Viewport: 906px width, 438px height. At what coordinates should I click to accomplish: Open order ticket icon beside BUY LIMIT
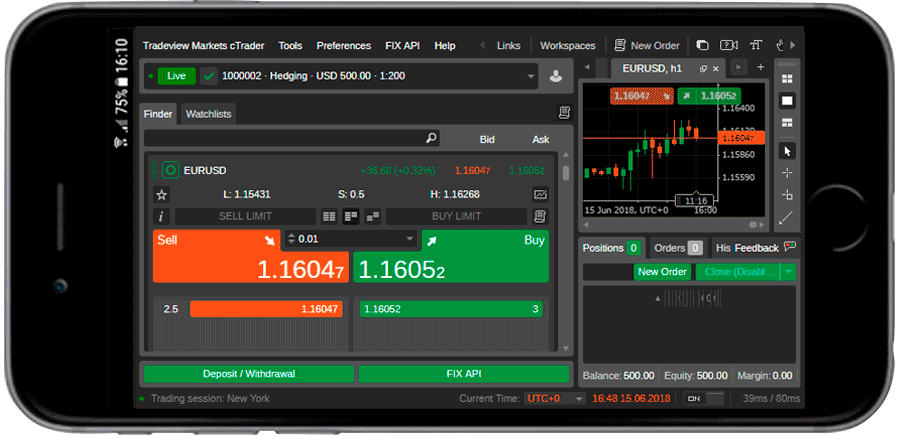[x=540, y=217]
